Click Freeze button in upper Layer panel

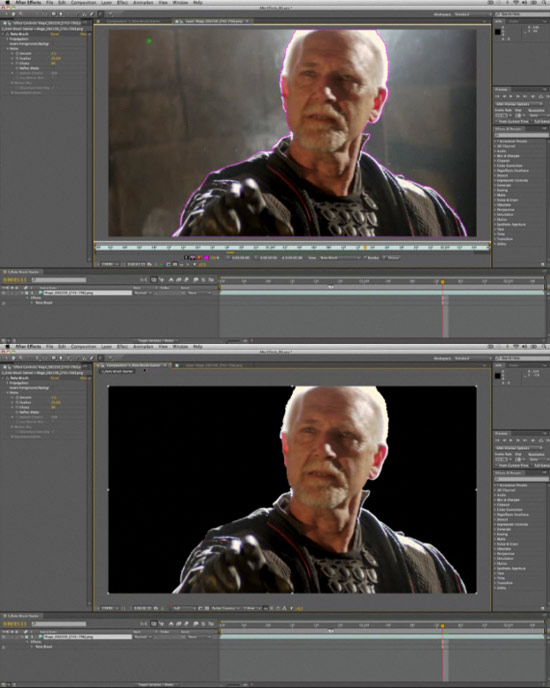click(392, 258)
